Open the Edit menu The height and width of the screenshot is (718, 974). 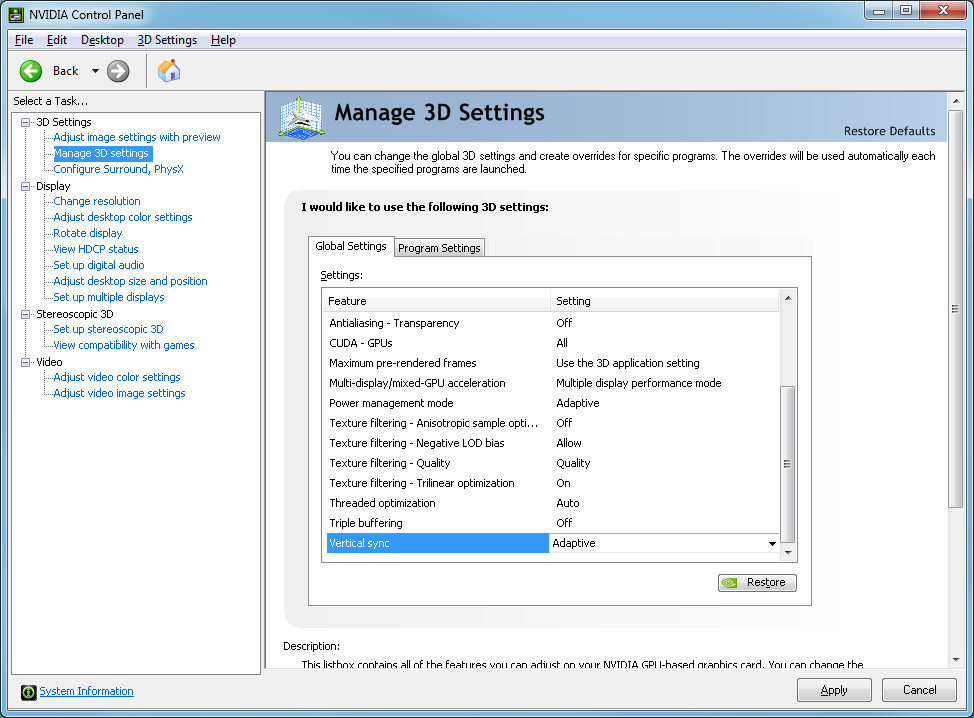point(57,40)
